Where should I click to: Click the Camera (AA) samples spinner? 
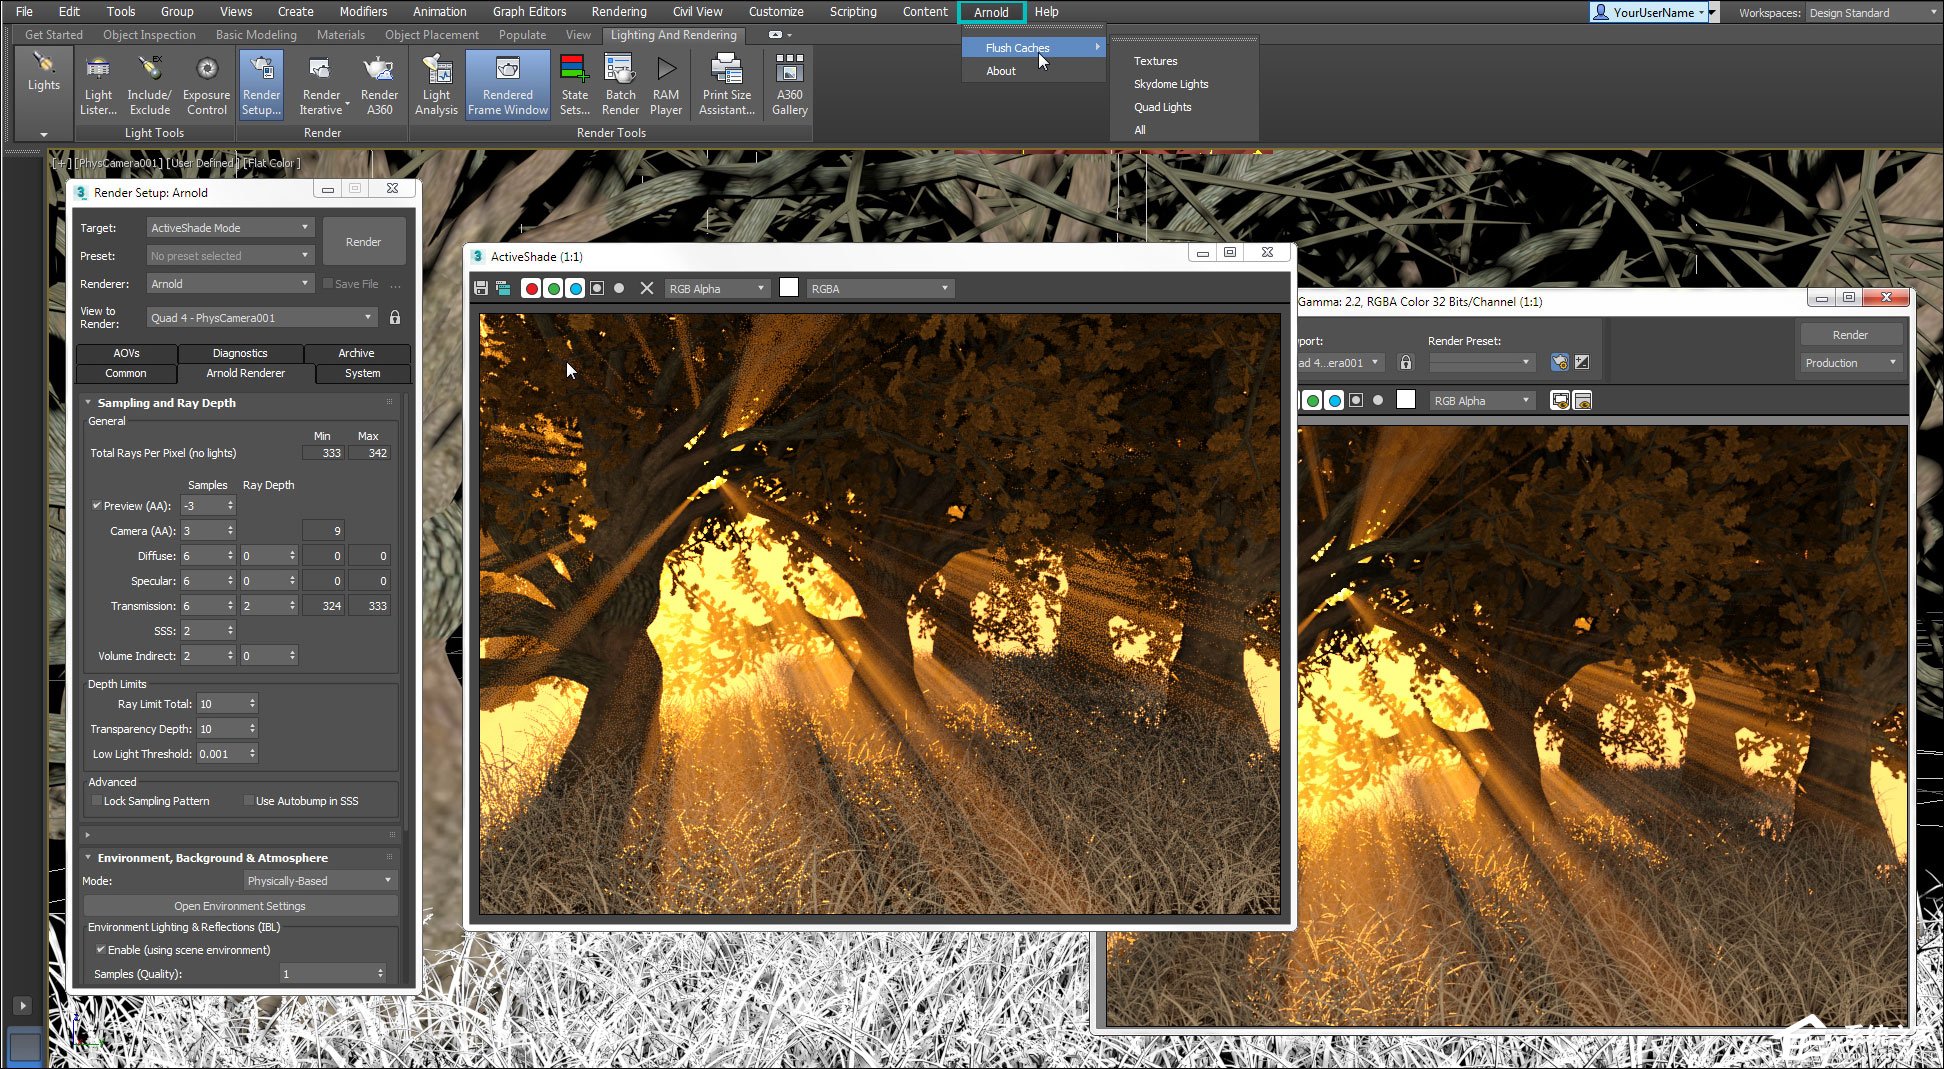tap(230, 531)
